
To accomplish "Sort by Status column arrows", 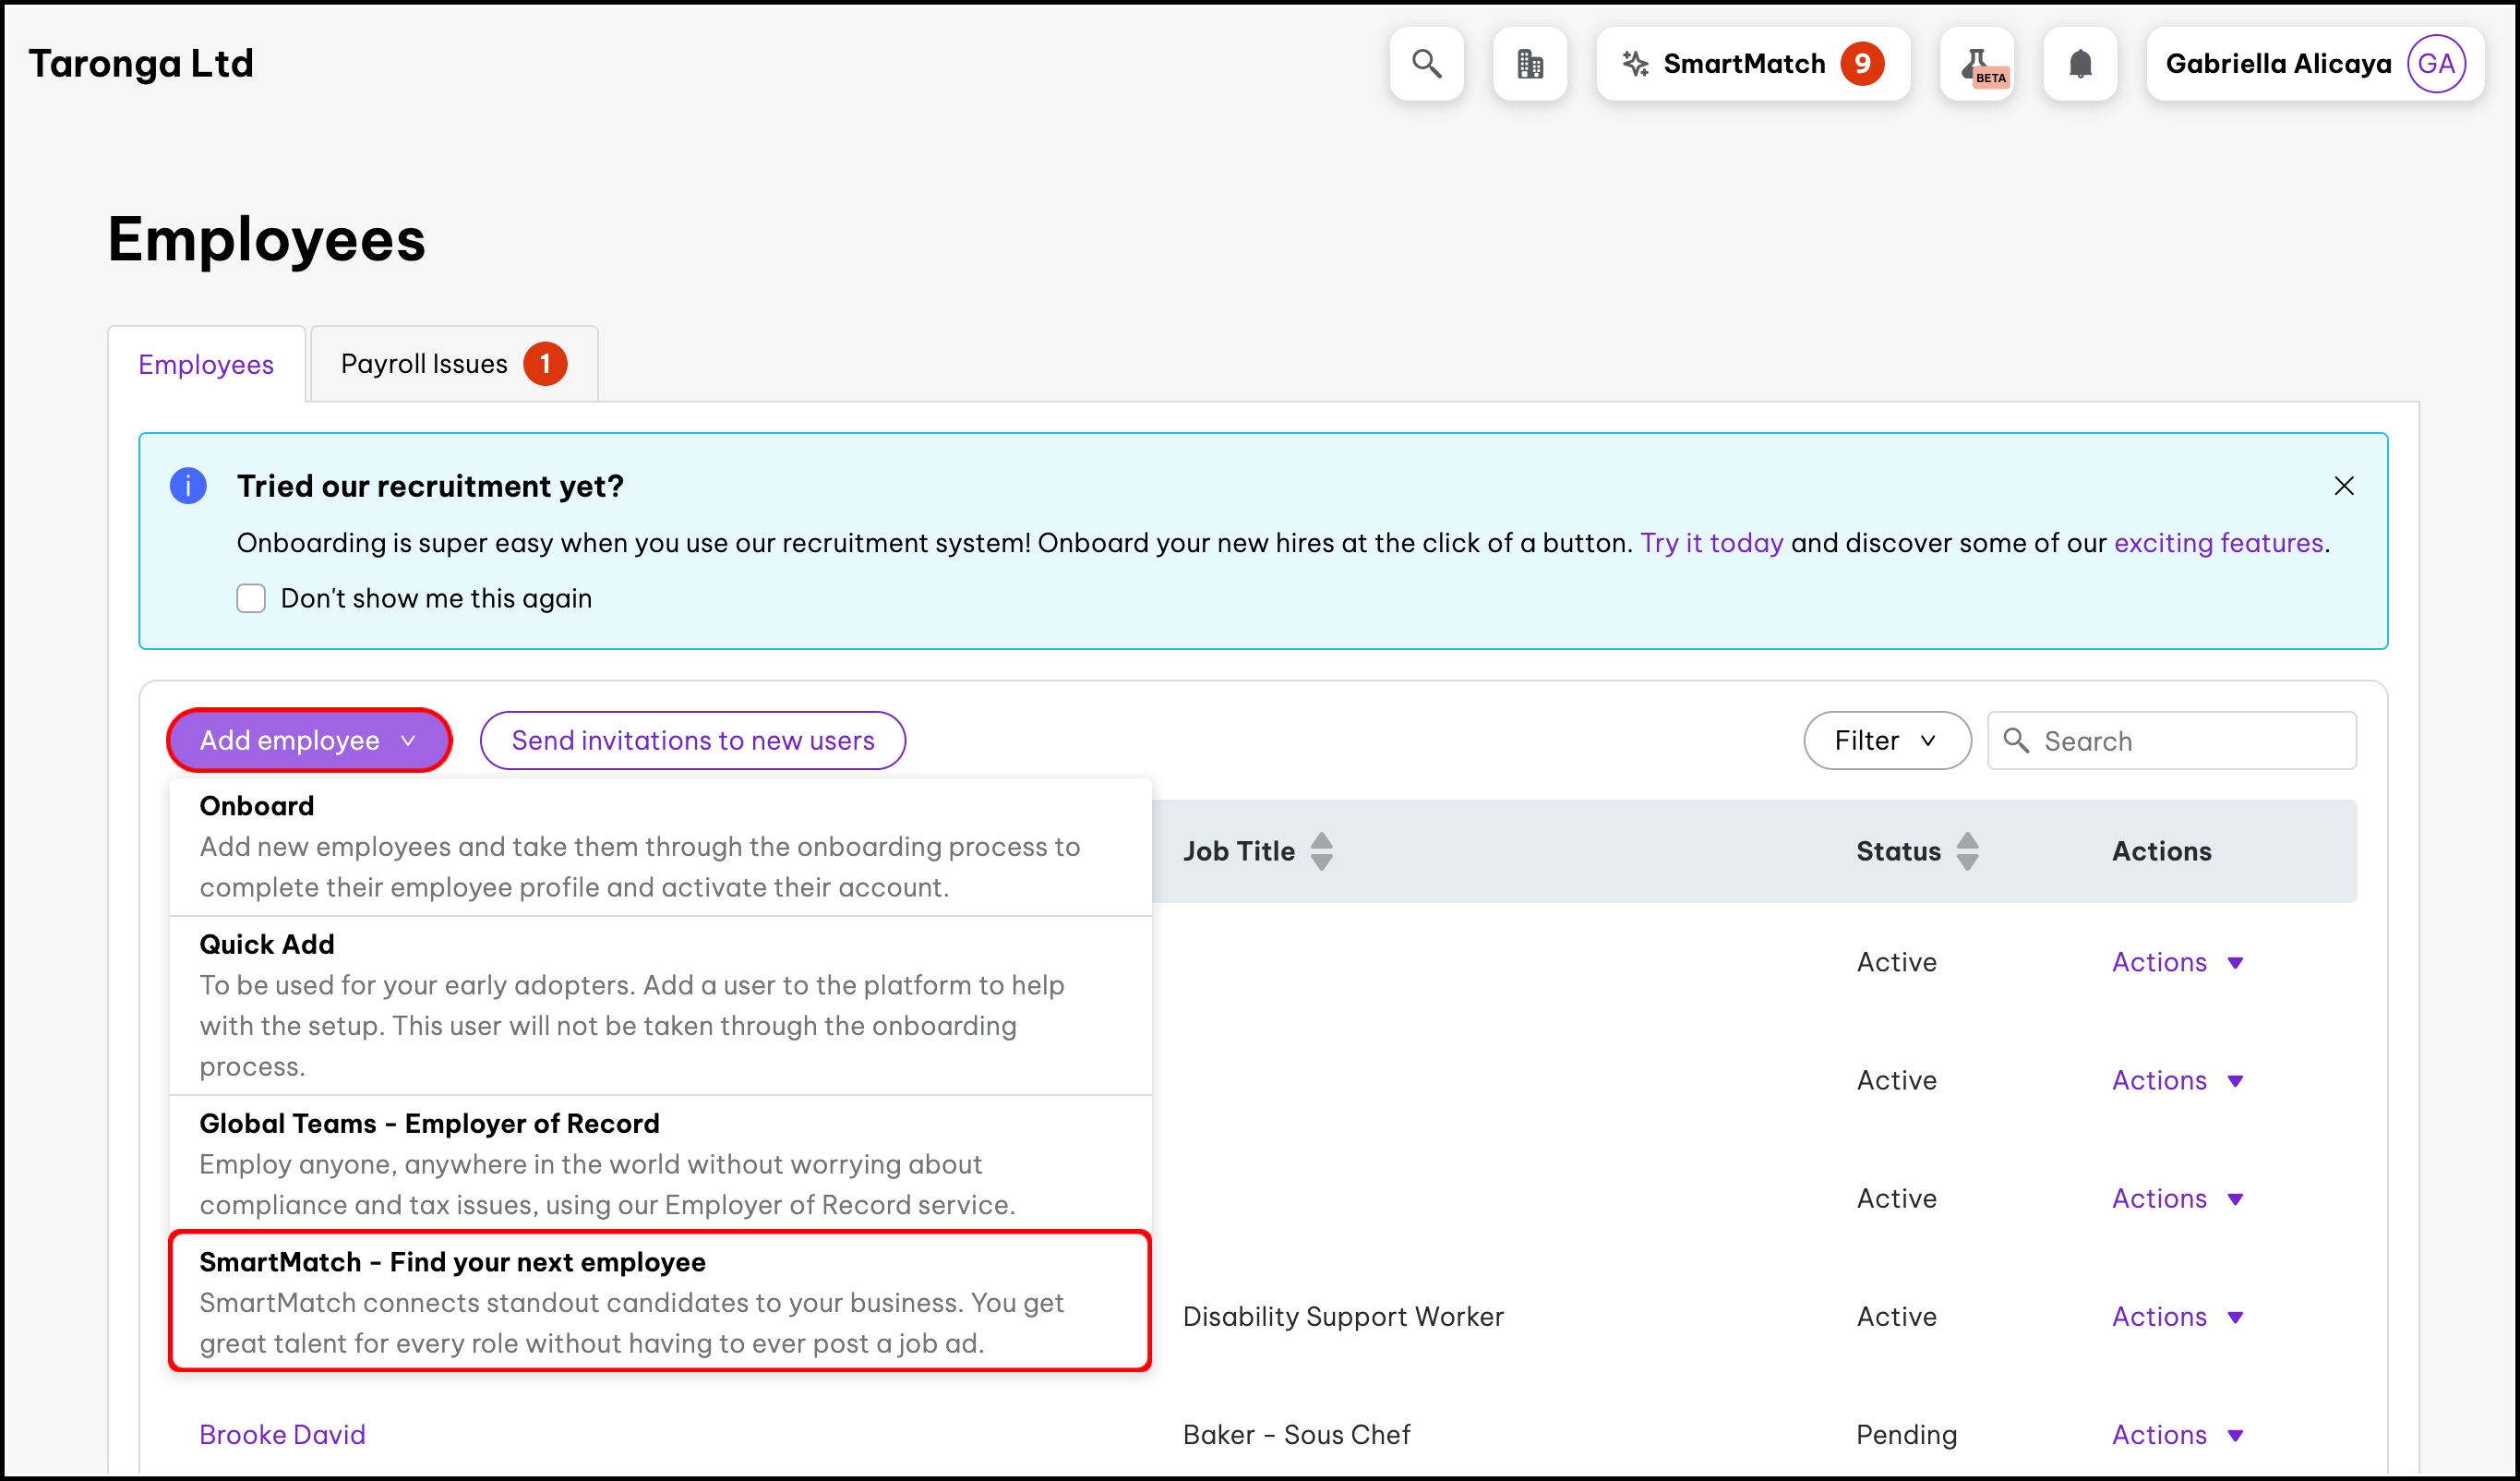I will (x=1966, y=851).
